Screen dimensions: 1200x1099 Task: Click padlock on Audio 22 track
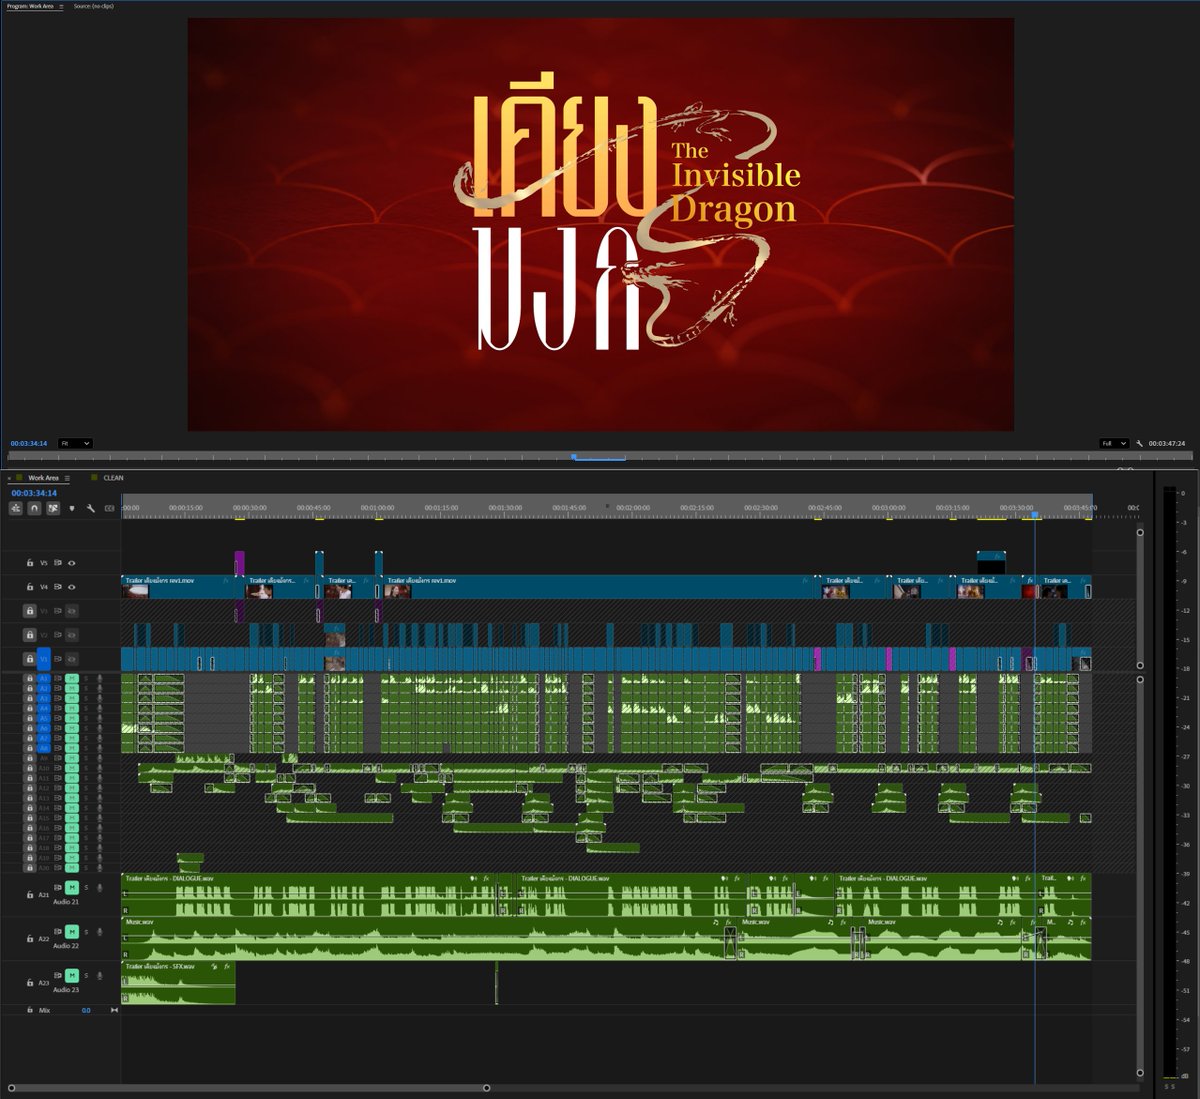click(30, 938)
